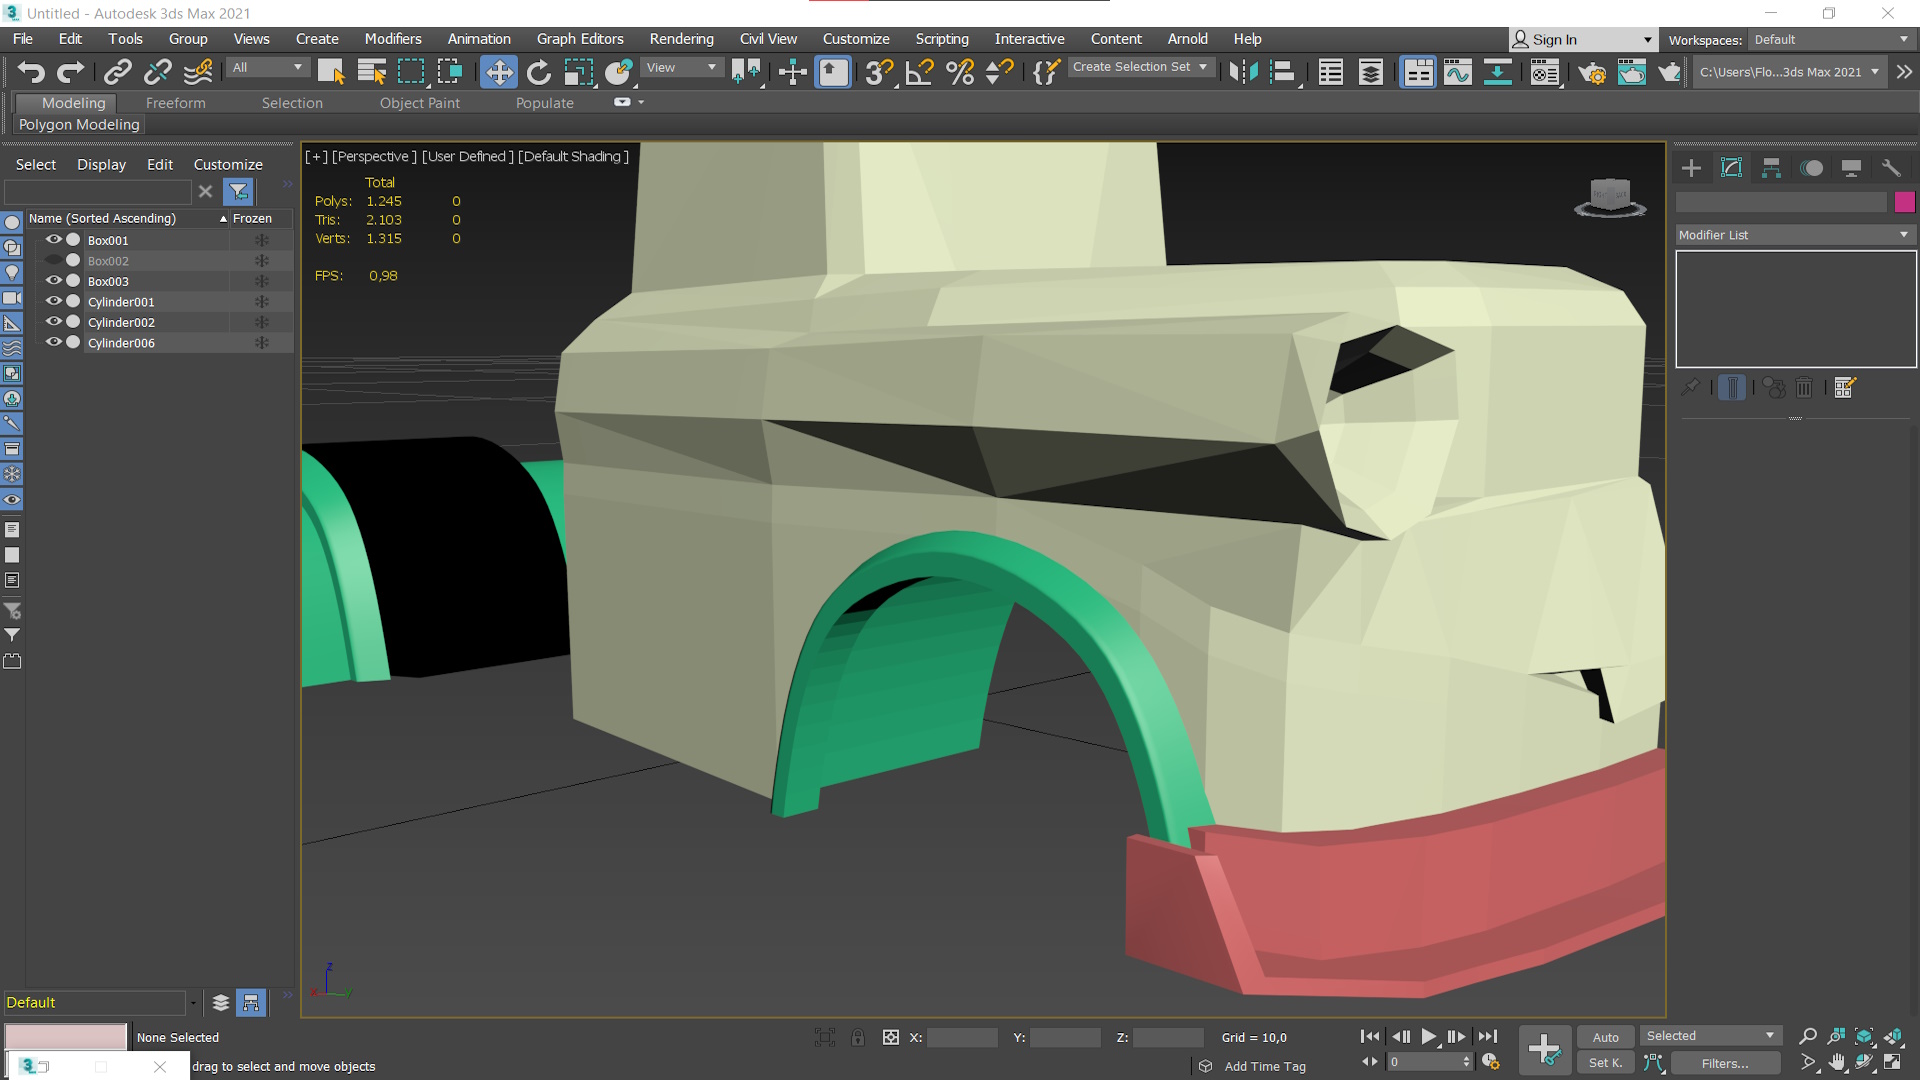
Task: Toggle the Angle Snap icon
Action: click(918, 72)
